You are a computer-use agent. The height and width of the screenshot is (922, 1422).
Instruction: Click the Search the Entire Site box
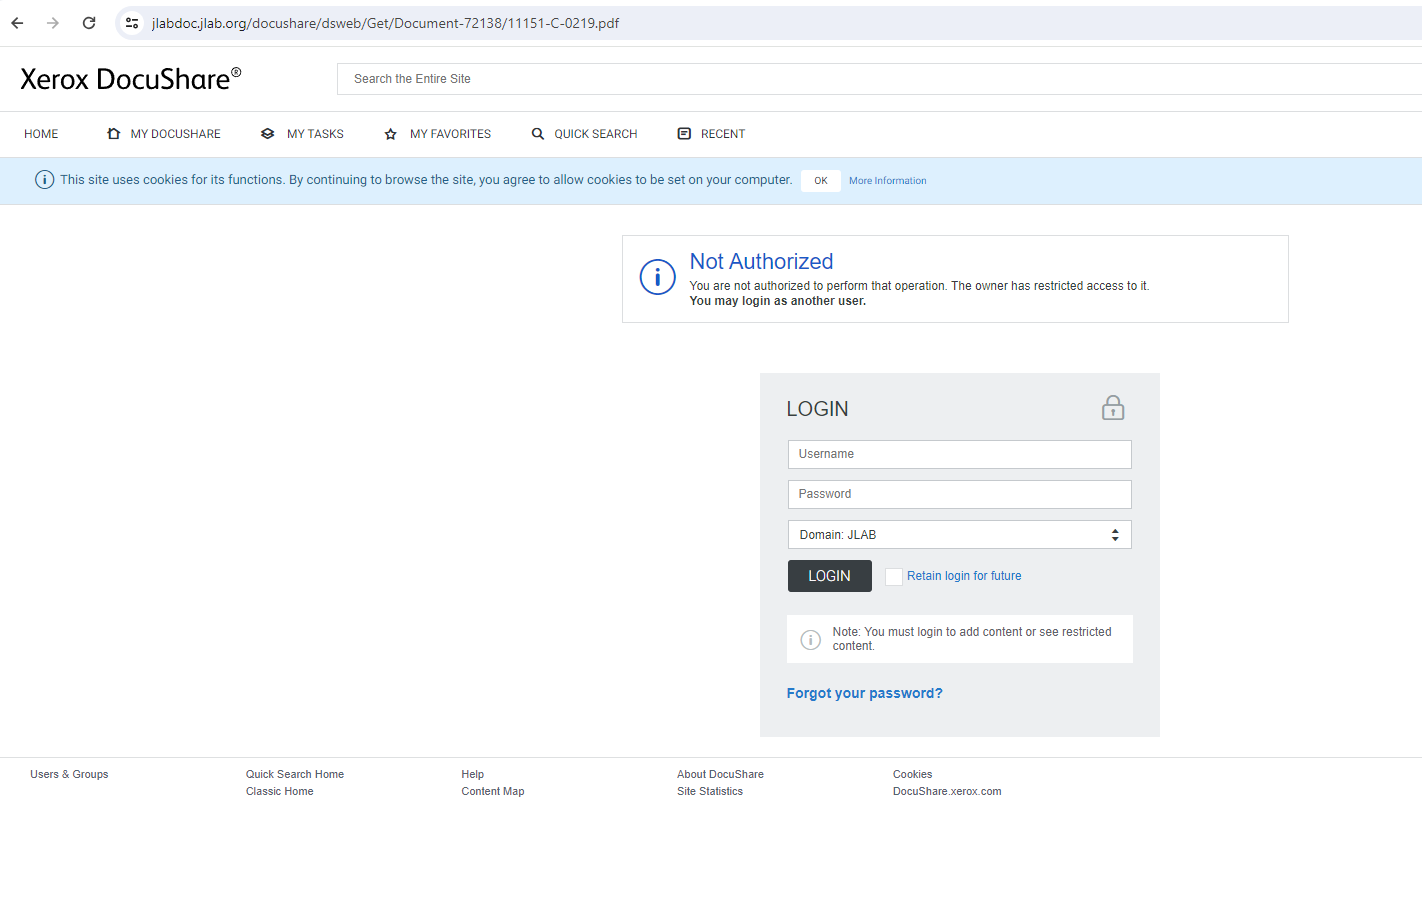click(x=880, y=79)
